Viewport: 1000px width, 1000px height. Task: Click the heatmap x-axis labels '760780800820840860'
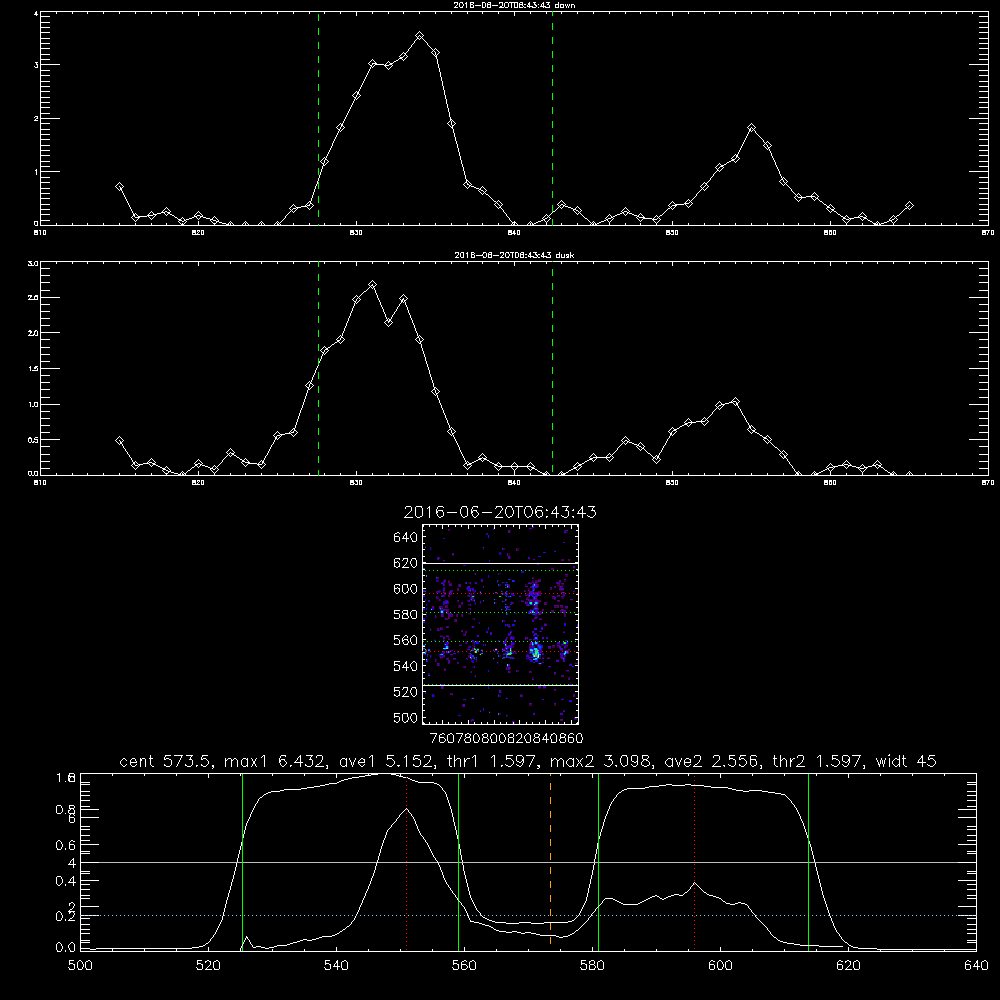coord(506,738)
